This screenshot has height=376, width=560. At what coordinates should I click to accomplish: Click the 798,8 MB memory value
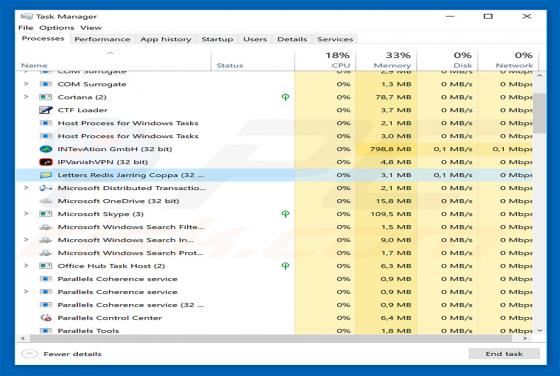pyautogui.click(x=391, y=149)
